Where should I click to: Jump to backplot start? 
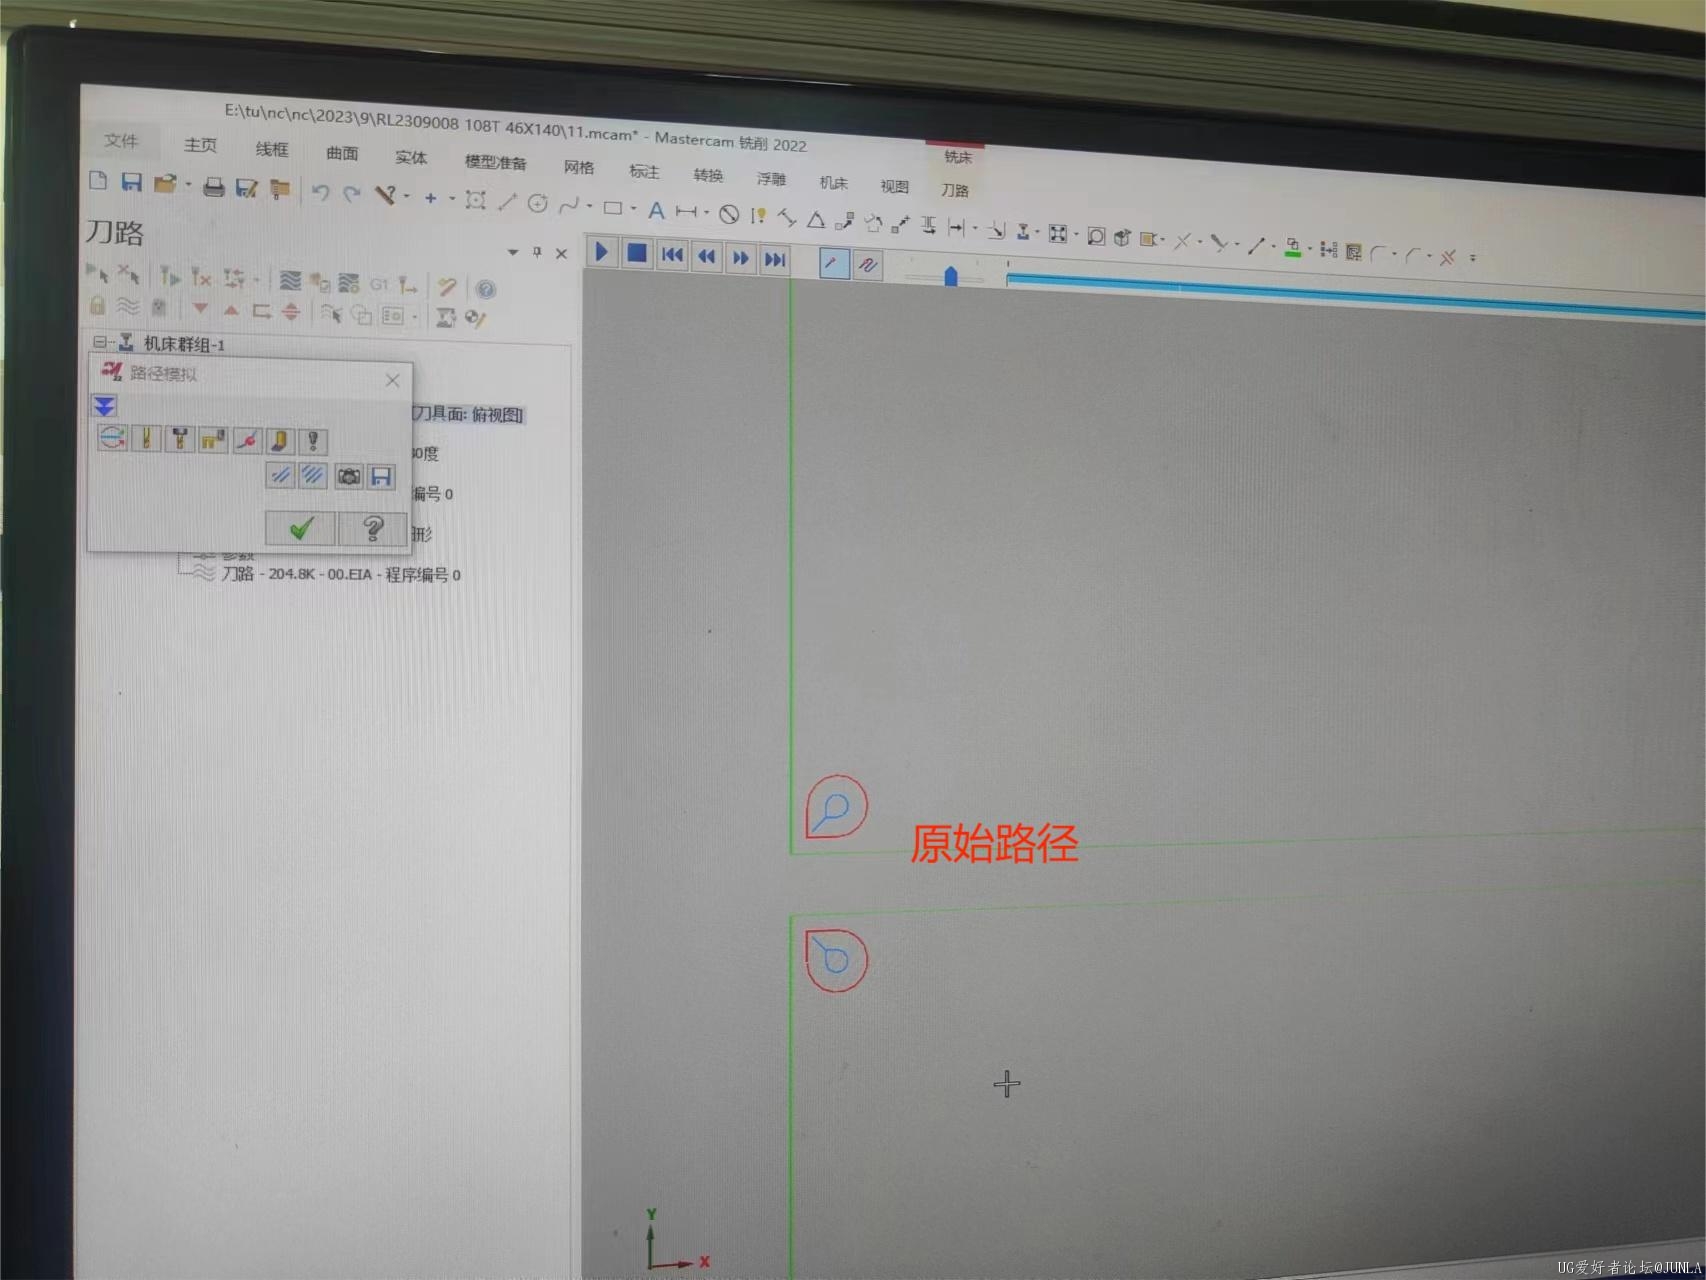pos(672,256)
